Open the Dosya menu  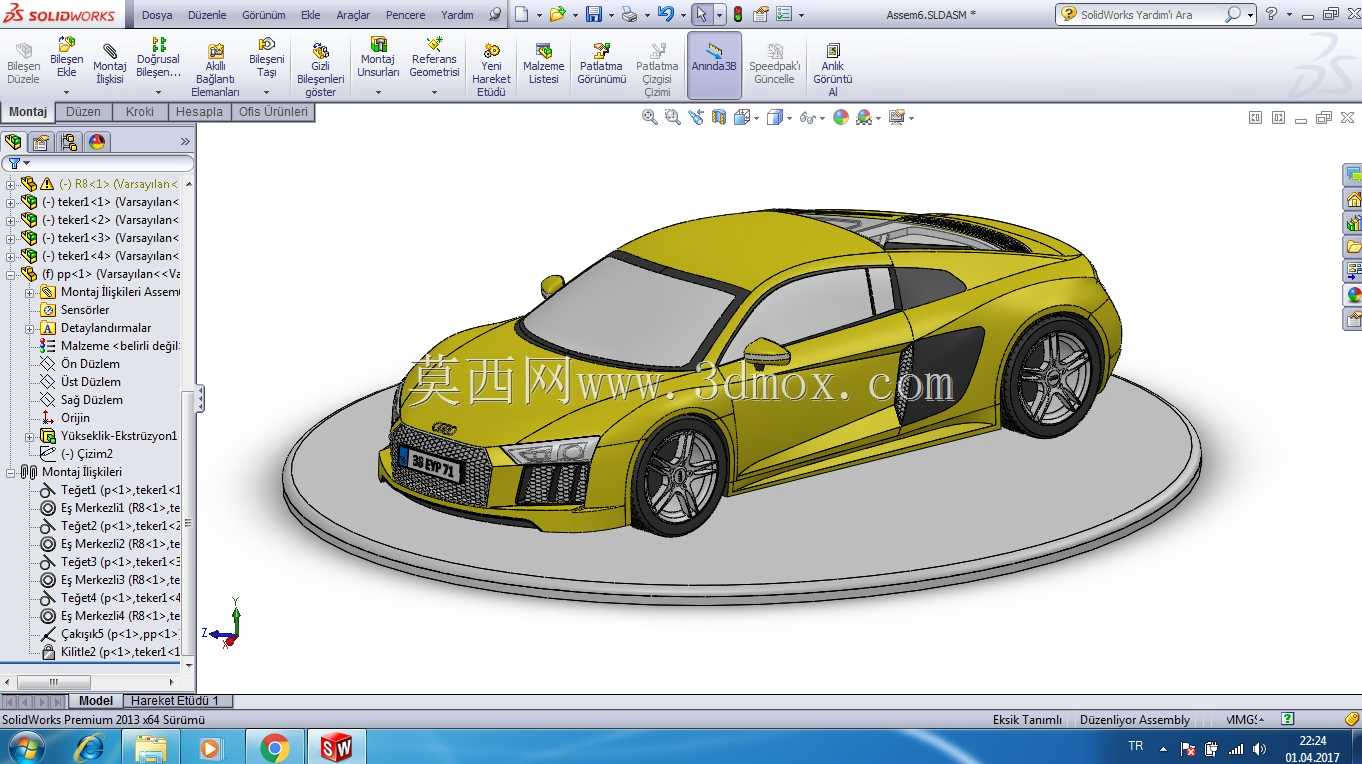coord(157,15)
